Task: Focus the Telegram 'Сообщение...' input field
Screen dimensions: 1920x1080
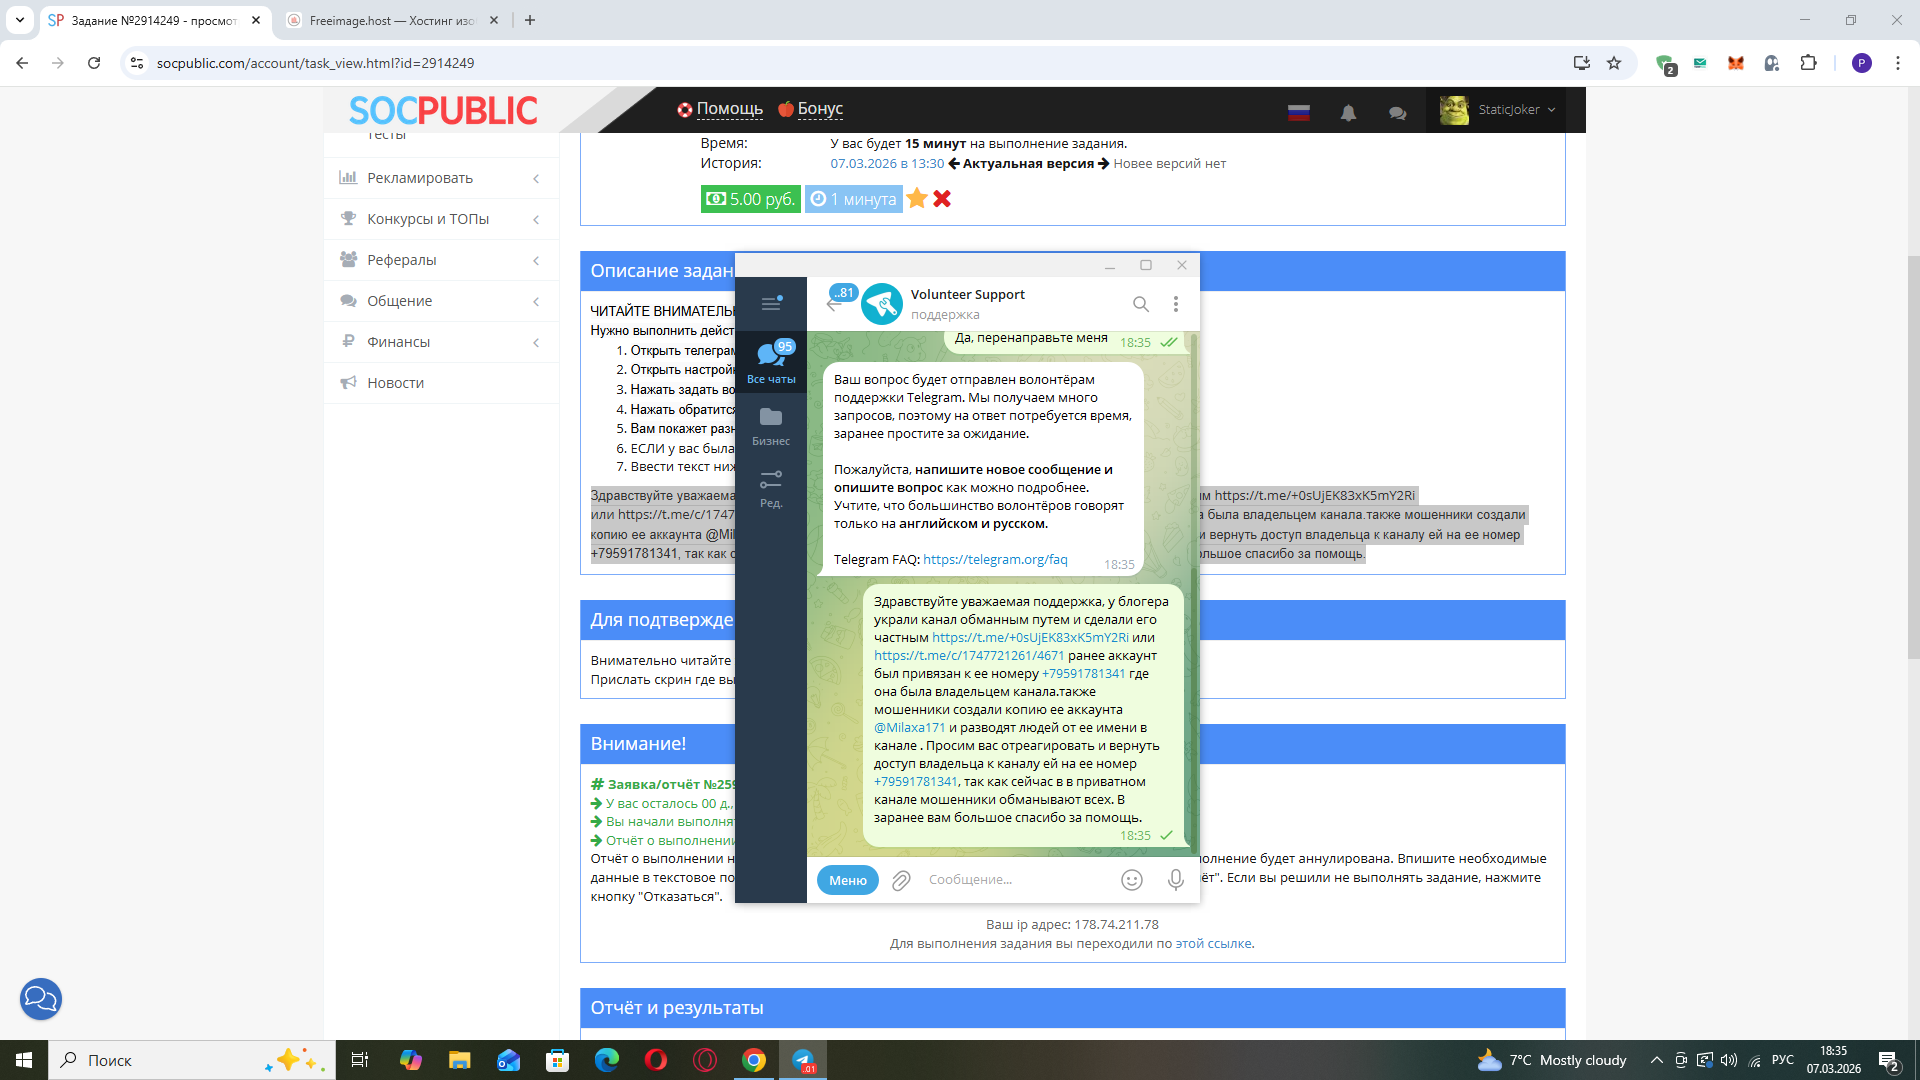Action: [x=1018, y=880]
